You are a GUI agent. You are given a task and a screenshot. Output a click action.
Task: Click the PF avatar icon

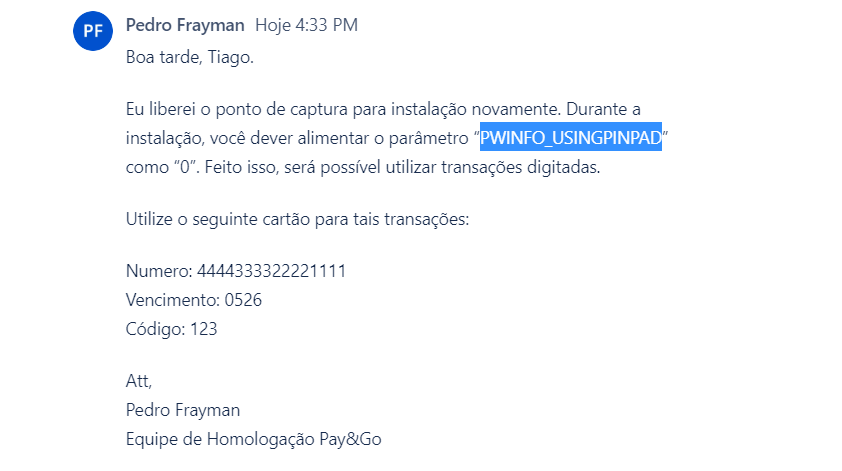click(x=93, y=31)
